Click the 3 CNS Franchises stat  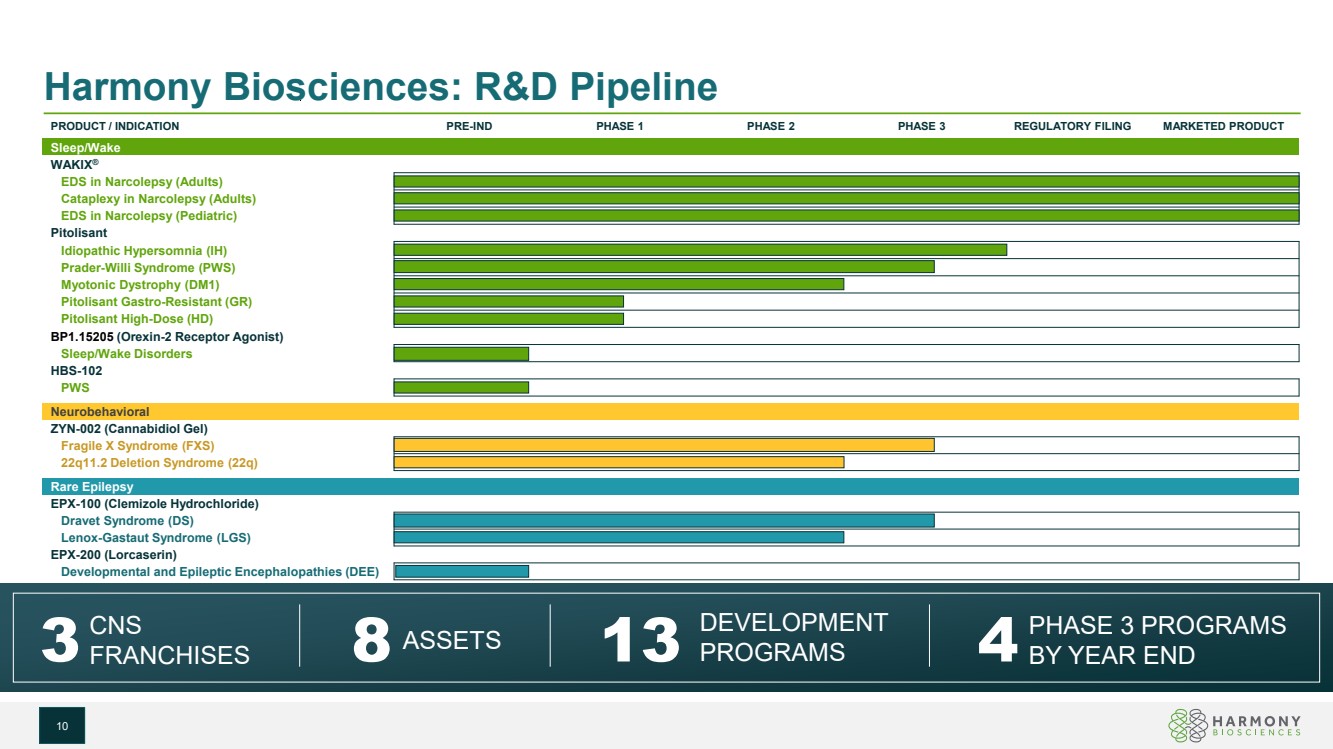click(146, 640)
